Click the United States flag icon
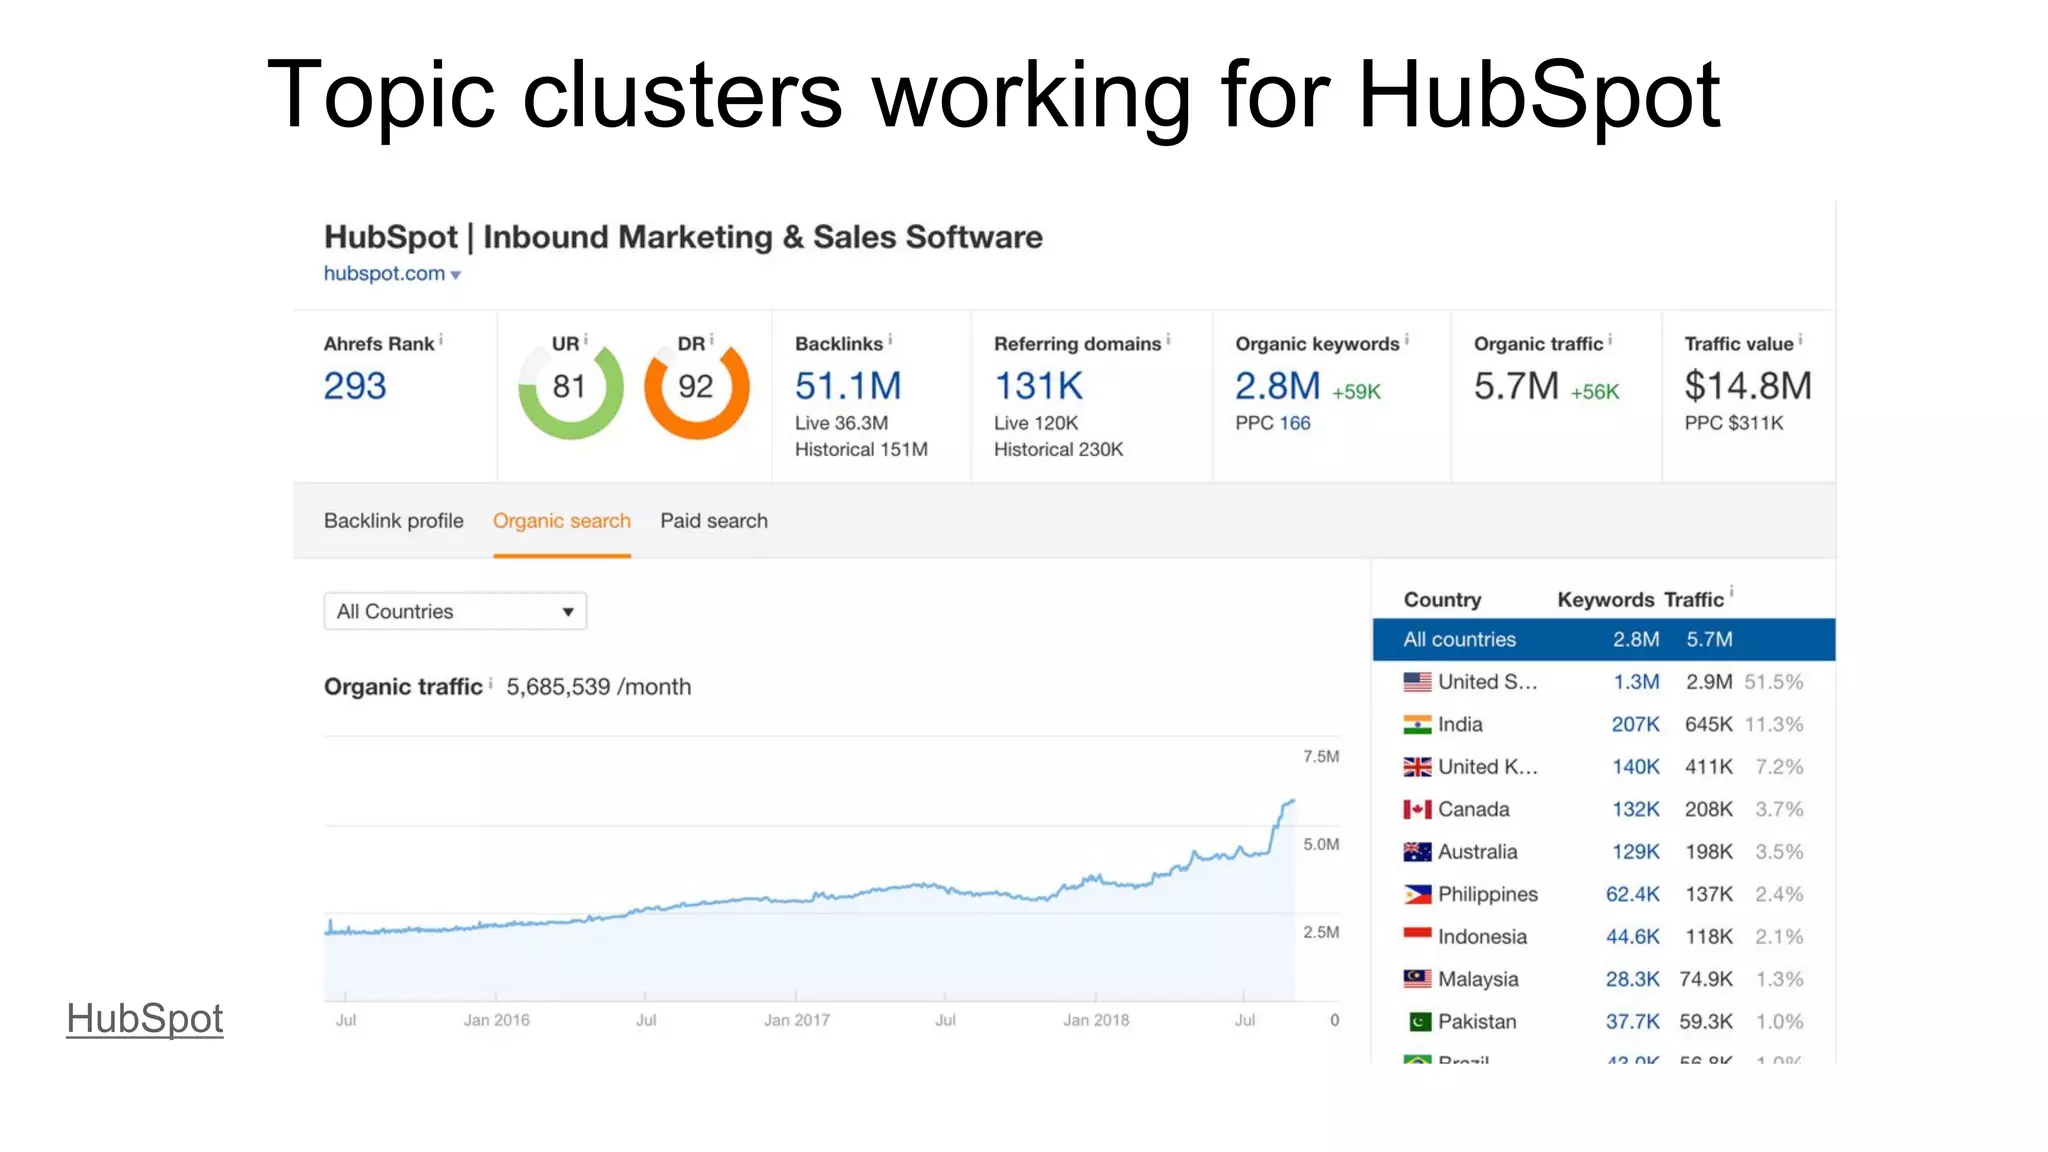 click(x=1417, y=682)
